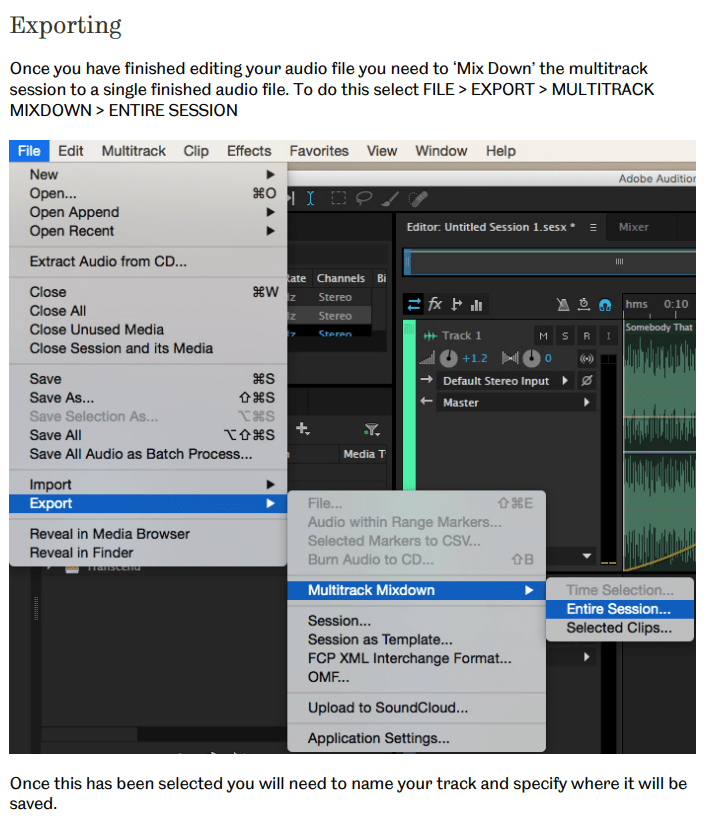The image size is (723, 824).
Task: Select the Spot Healing Brush tool
Action: click(x=418, y=199)
